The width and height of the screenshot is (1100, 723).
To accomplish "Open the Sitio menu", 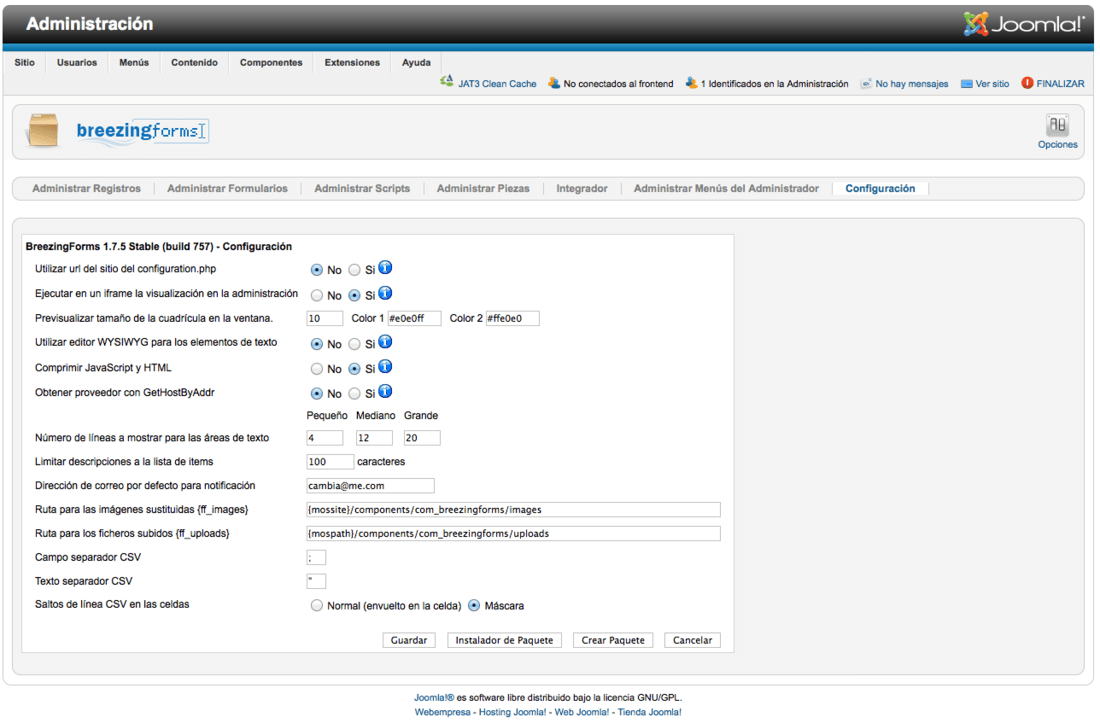I will point(25,62).
